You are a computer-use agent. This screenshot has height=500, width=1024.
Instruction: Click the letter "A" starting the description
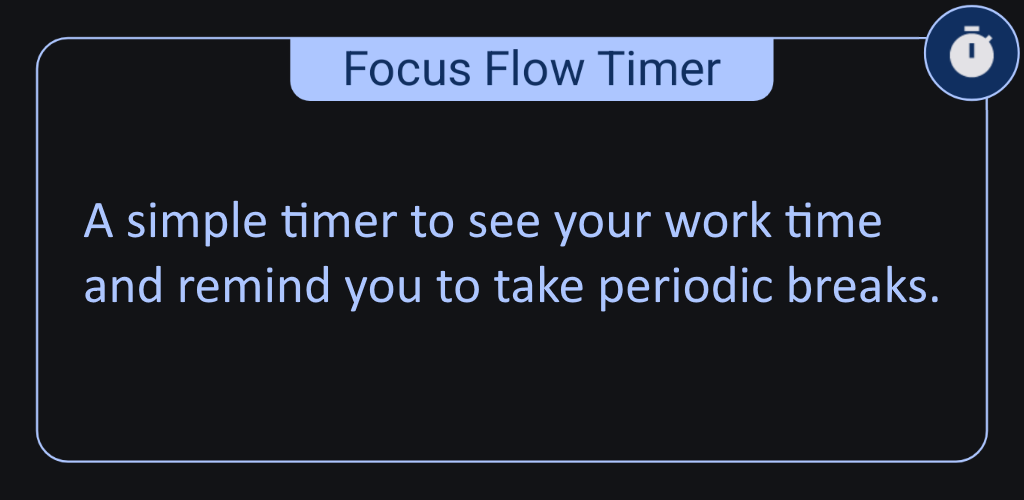point(99,221)
